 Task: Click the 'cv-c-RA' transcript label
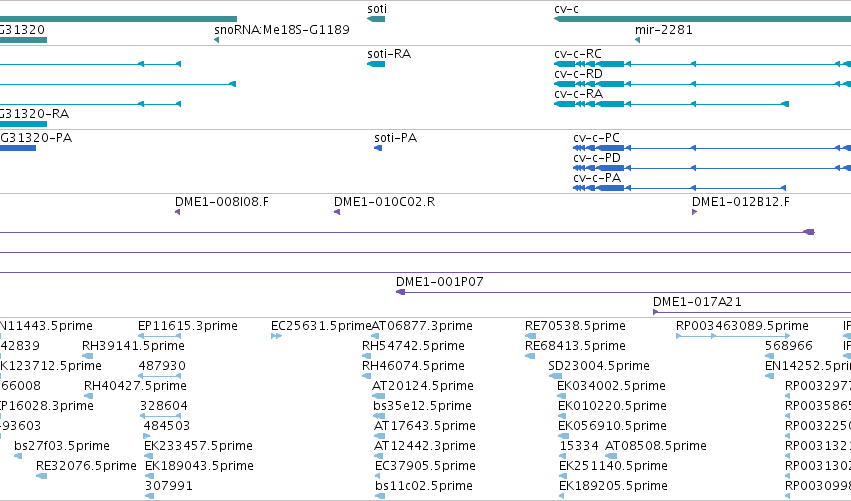(578, 94)
